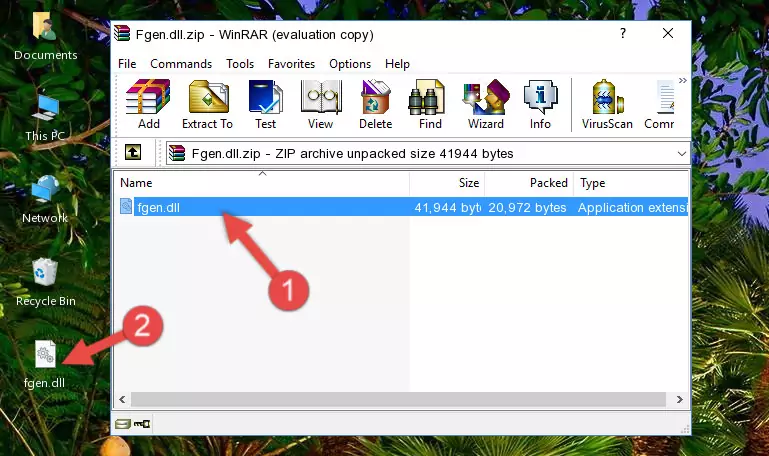This screenshot has width=769, height=456.
Task: Open the File menu
Action: click(127, 64)
